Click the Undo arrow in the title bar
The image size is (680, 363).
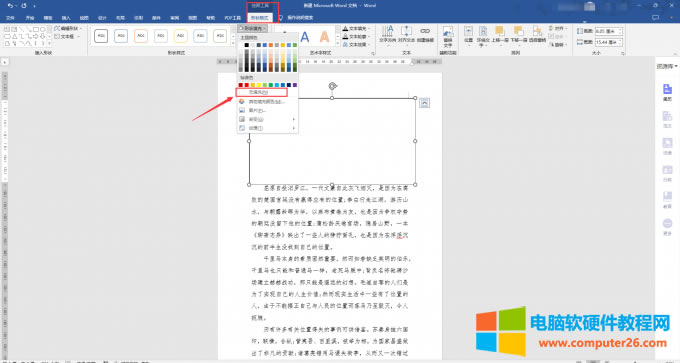click(10, 6)
